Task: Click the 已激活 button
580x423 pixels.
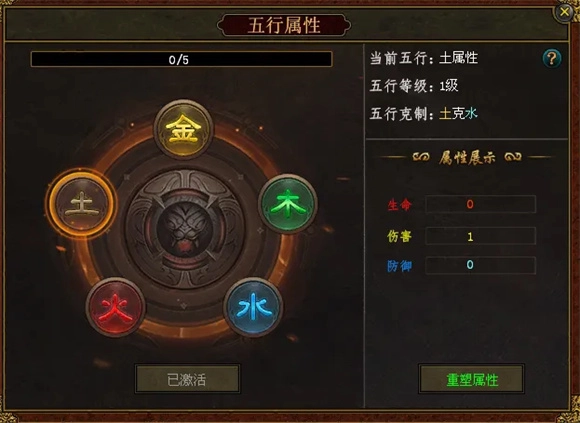Action: [x=187, y=379]
